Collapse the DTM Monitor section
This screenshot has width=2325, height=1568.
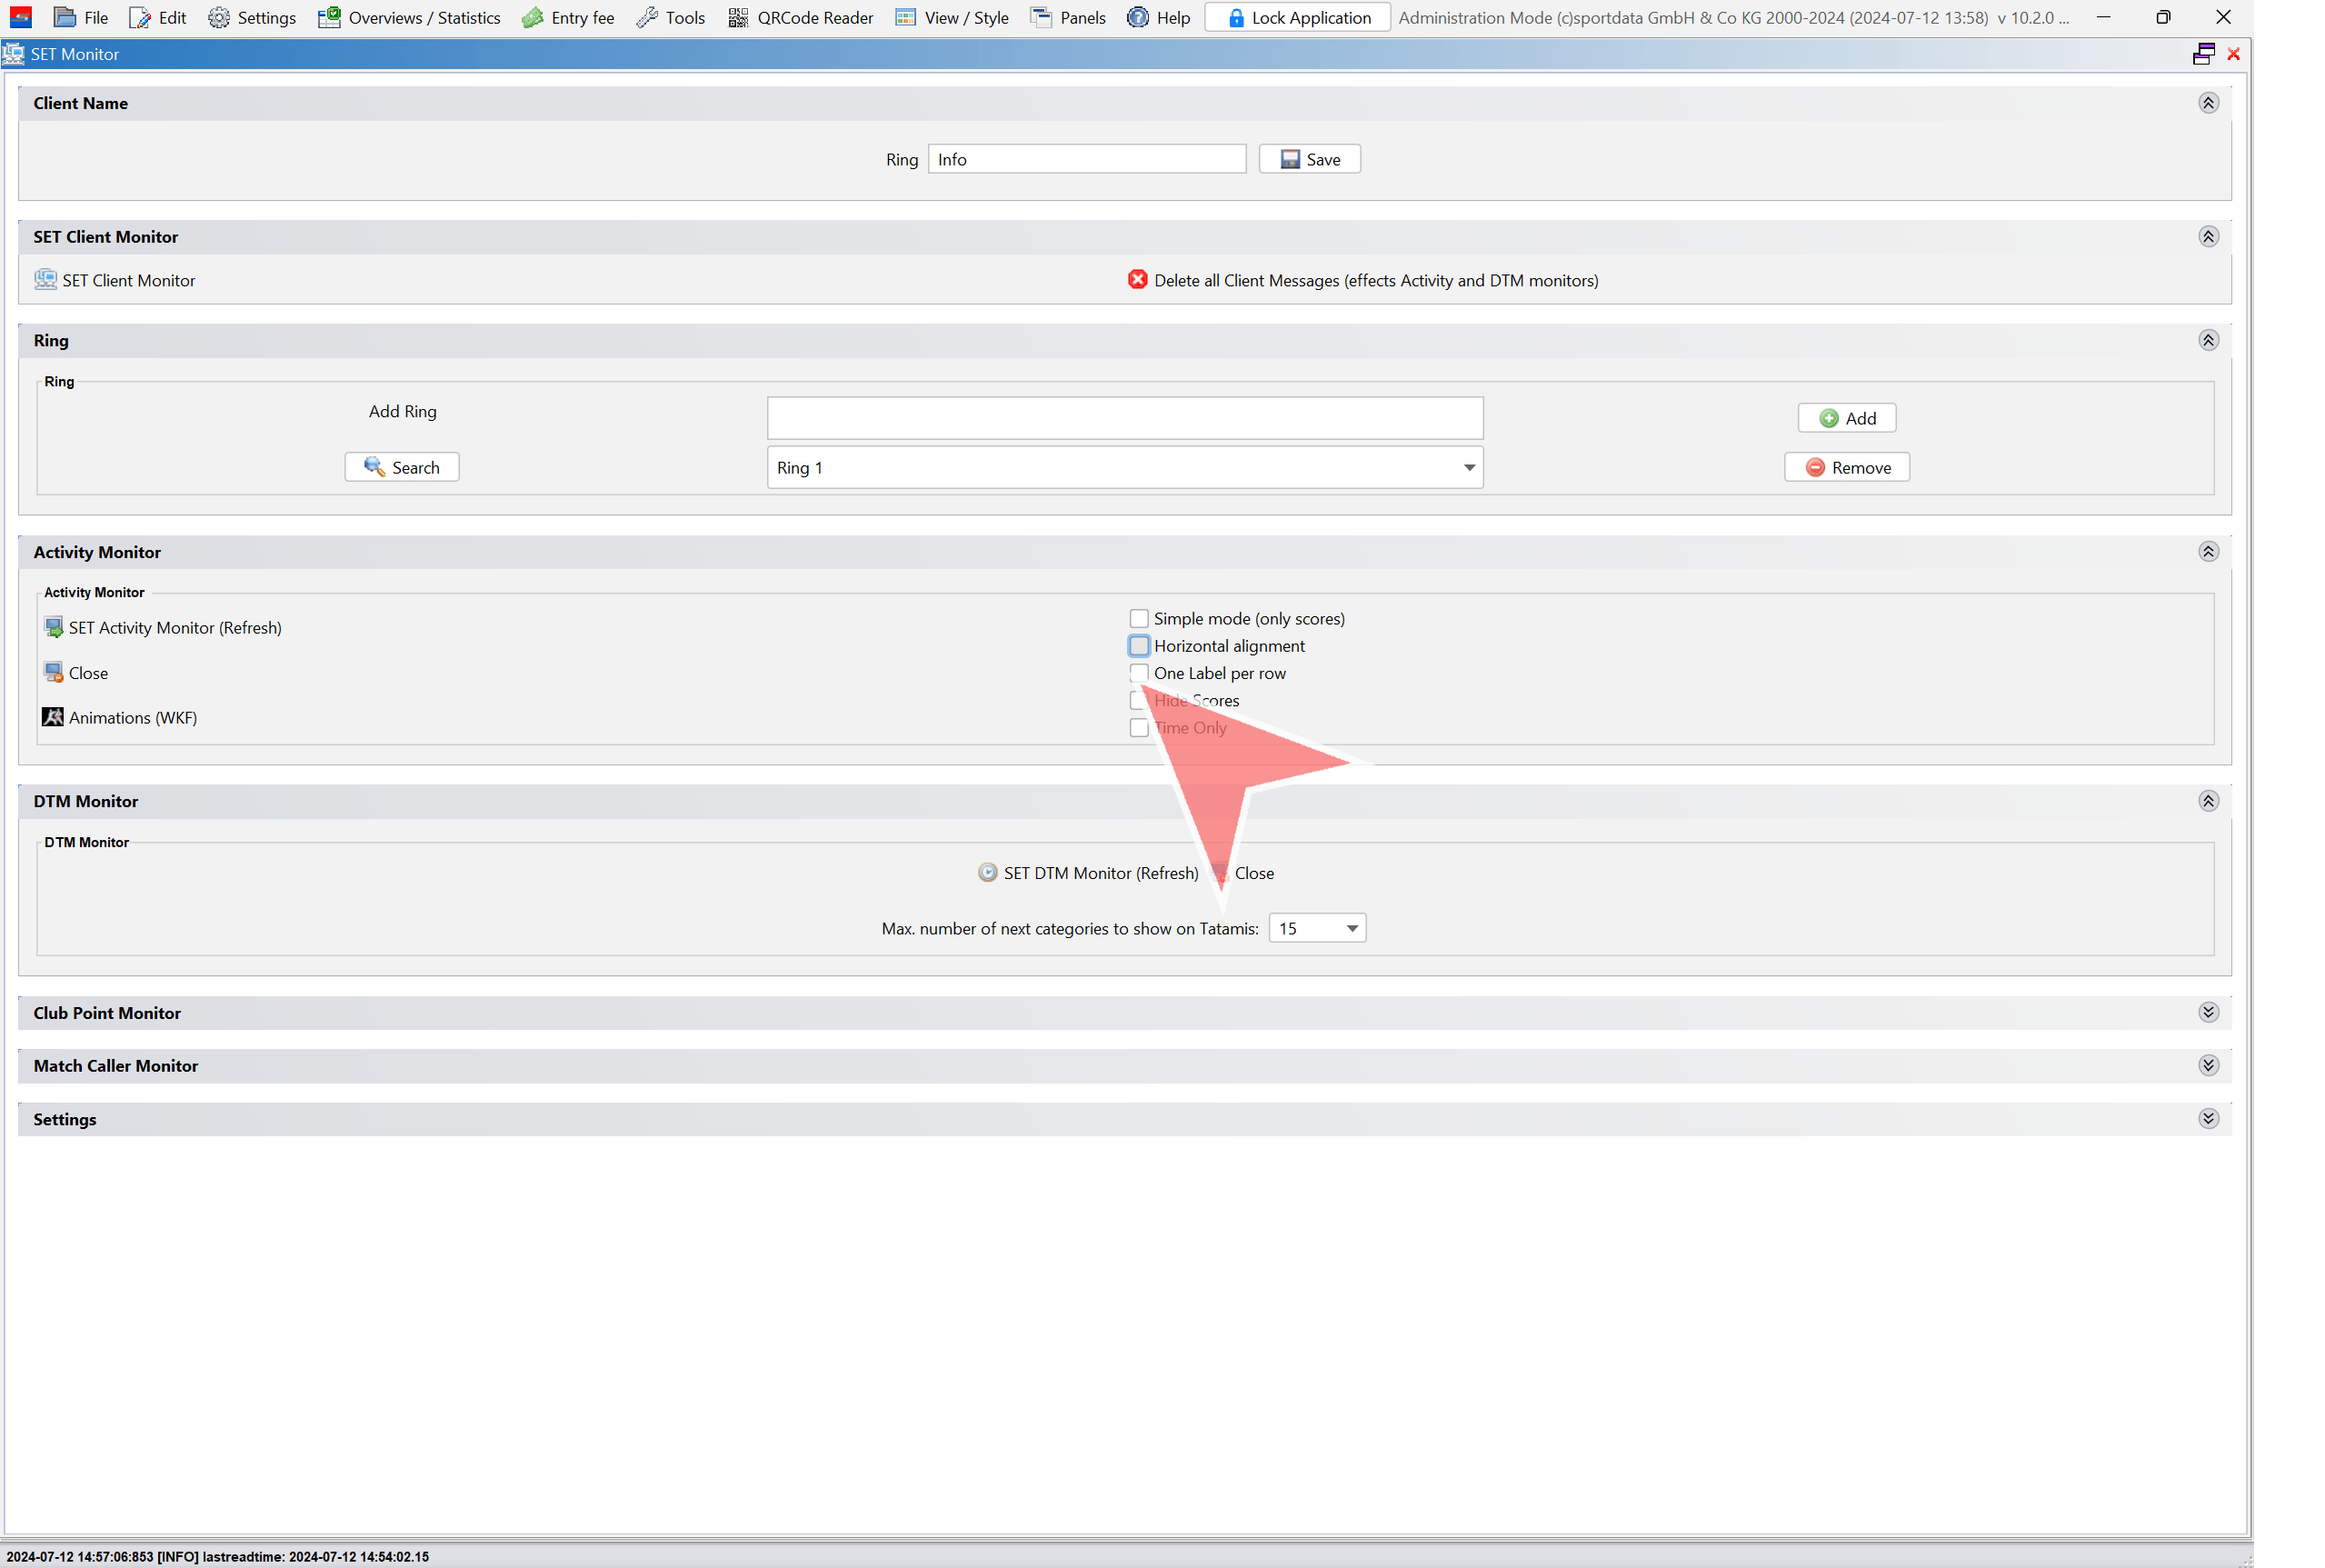(2208, 801)
